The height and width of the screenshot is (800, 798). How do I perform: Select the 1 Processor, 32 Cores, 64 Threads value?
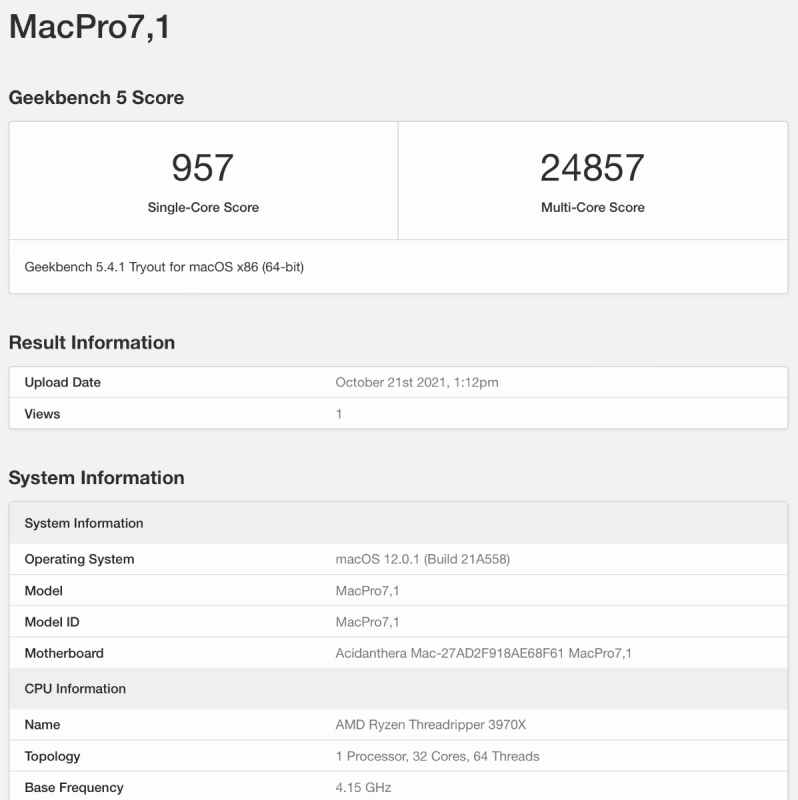[437, 756]
